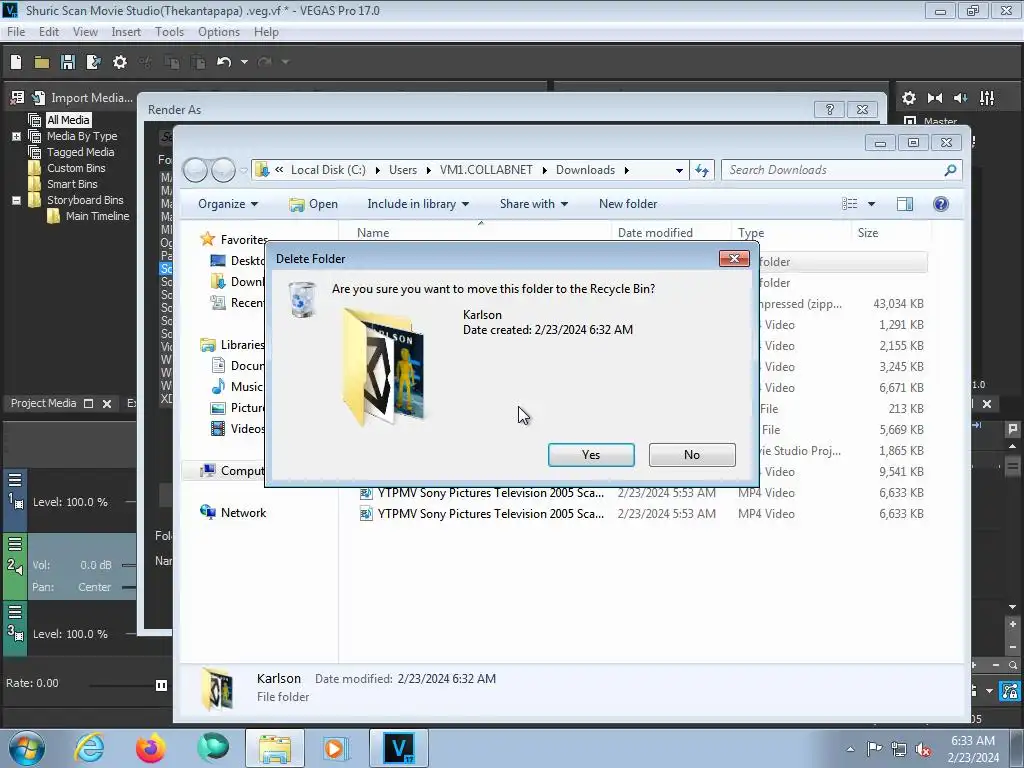Open the Tools menu

coord(169,31)
